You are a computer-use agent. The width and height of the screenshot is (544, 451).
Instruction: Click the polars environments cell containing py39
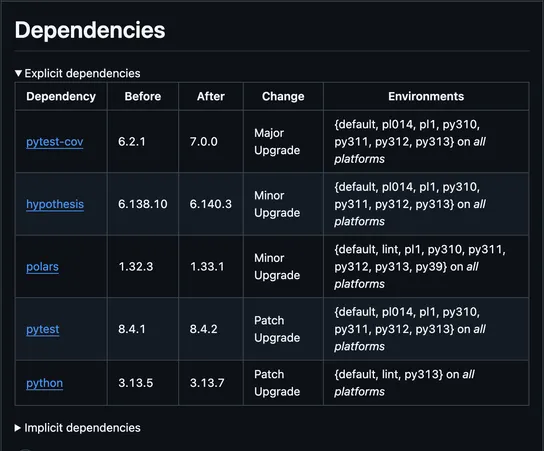pos(426,266)
